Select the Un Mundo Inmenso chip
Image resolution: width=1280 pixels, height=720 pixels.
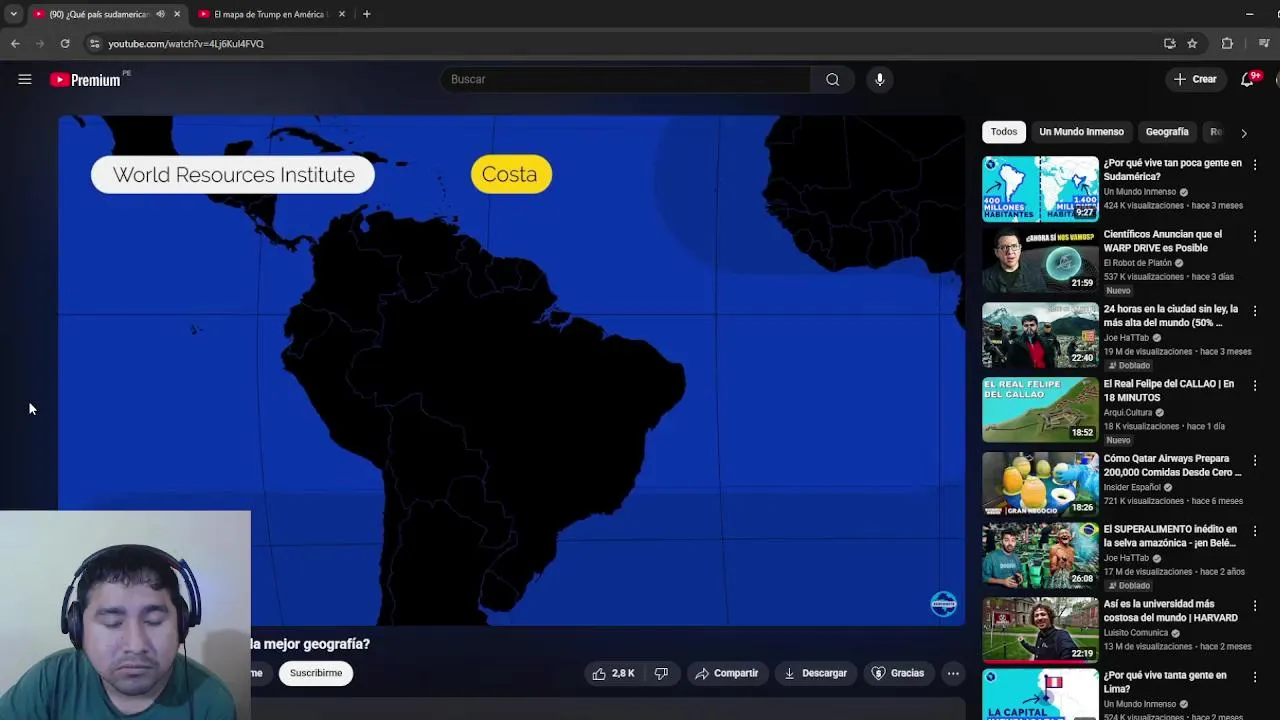tap(1081, 132)
